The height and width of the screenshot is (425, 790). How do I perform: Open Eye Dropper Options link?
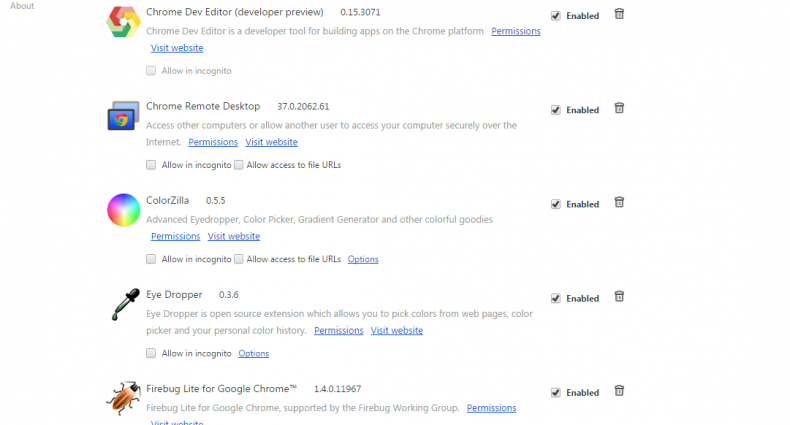click(253, 353)
